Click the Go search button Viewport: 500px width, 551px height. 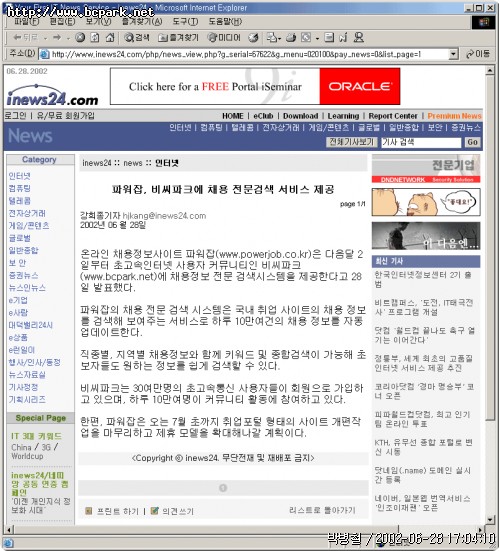472,142
